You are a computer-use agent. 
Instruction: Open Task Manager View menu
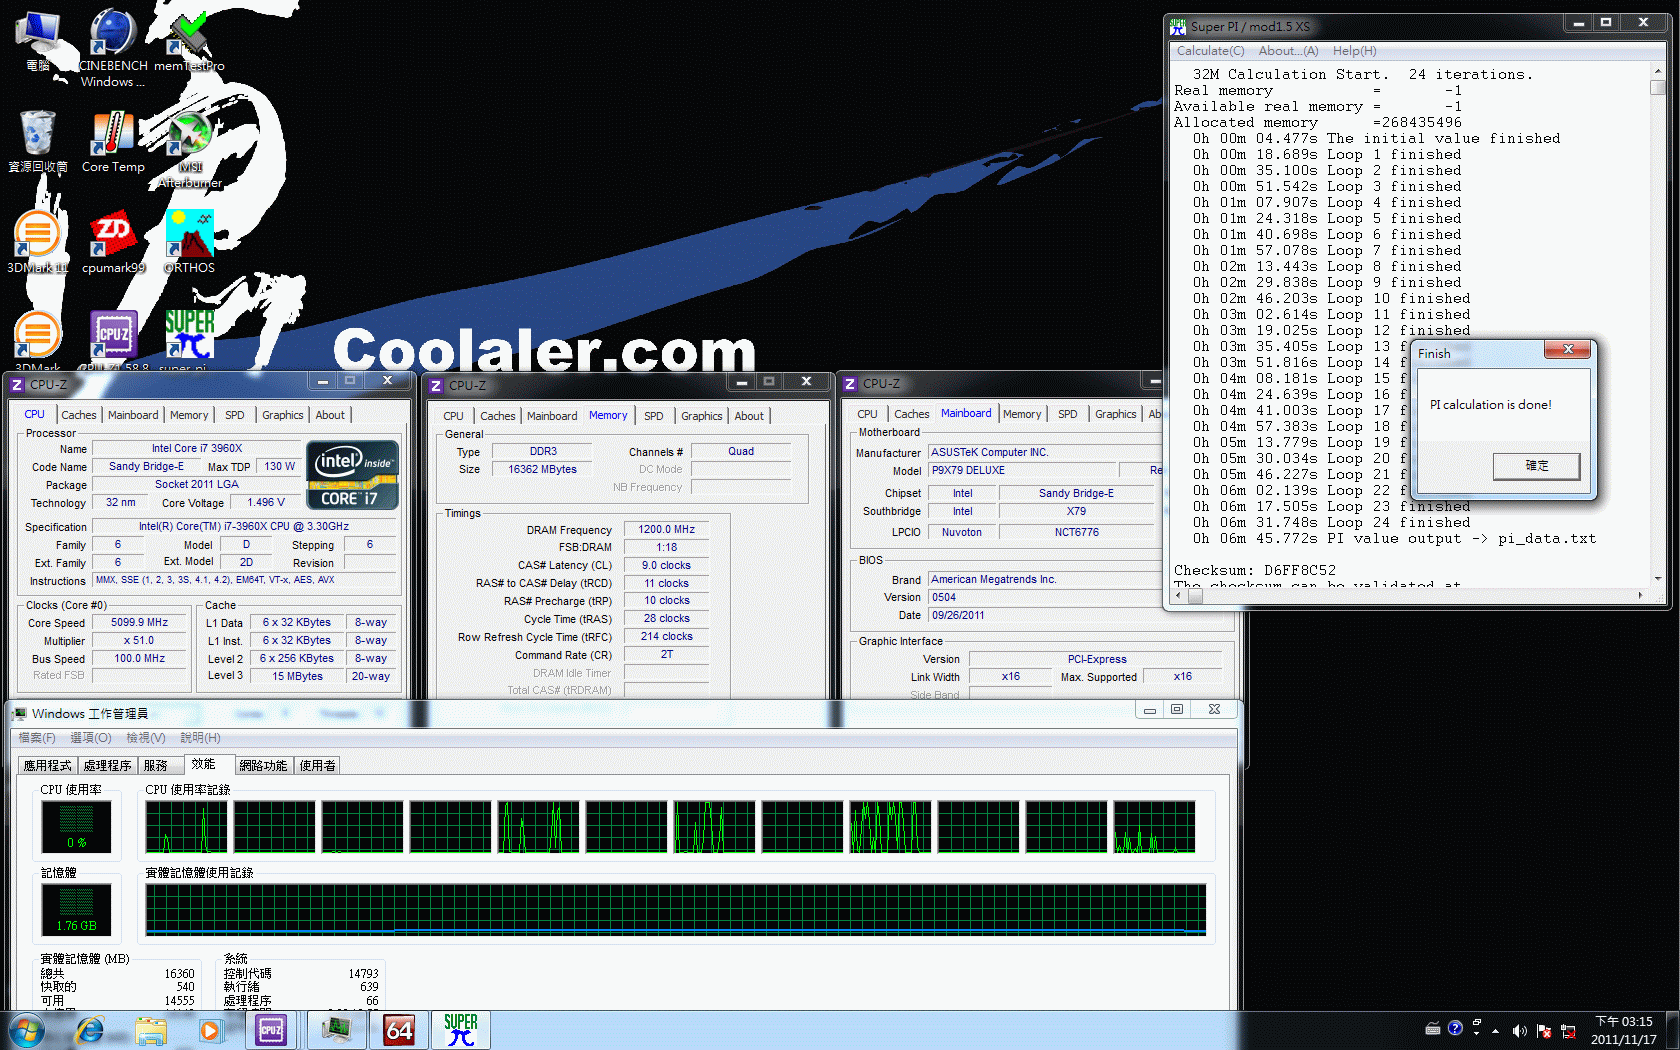(x=146, y=738)
